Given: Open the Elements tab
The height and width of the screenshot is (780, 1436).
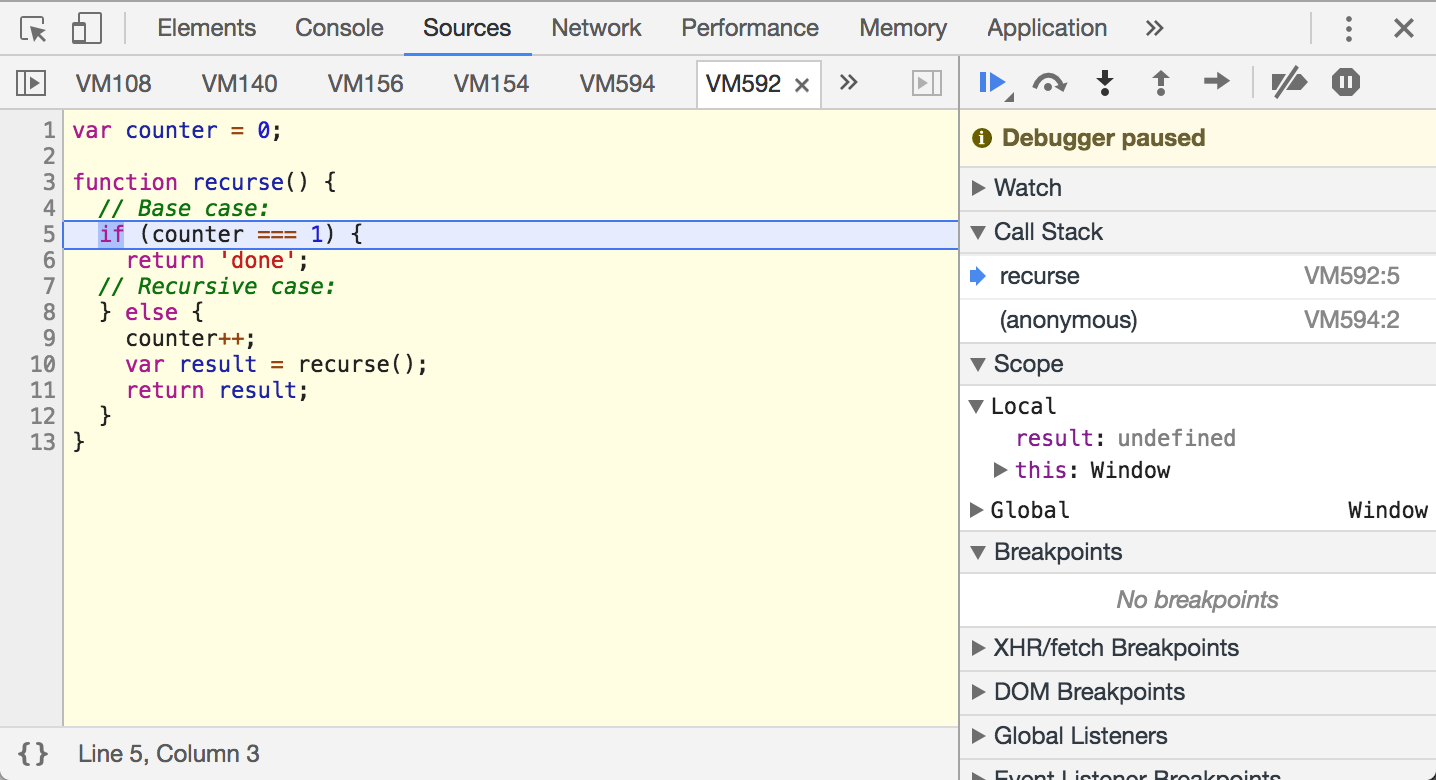Looking at the screenshot, I should [207, 28].
